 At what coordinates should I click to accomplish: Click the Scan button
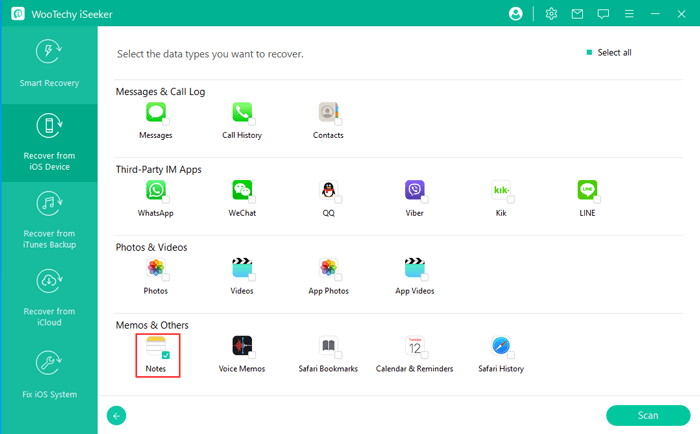pos(648,415)
